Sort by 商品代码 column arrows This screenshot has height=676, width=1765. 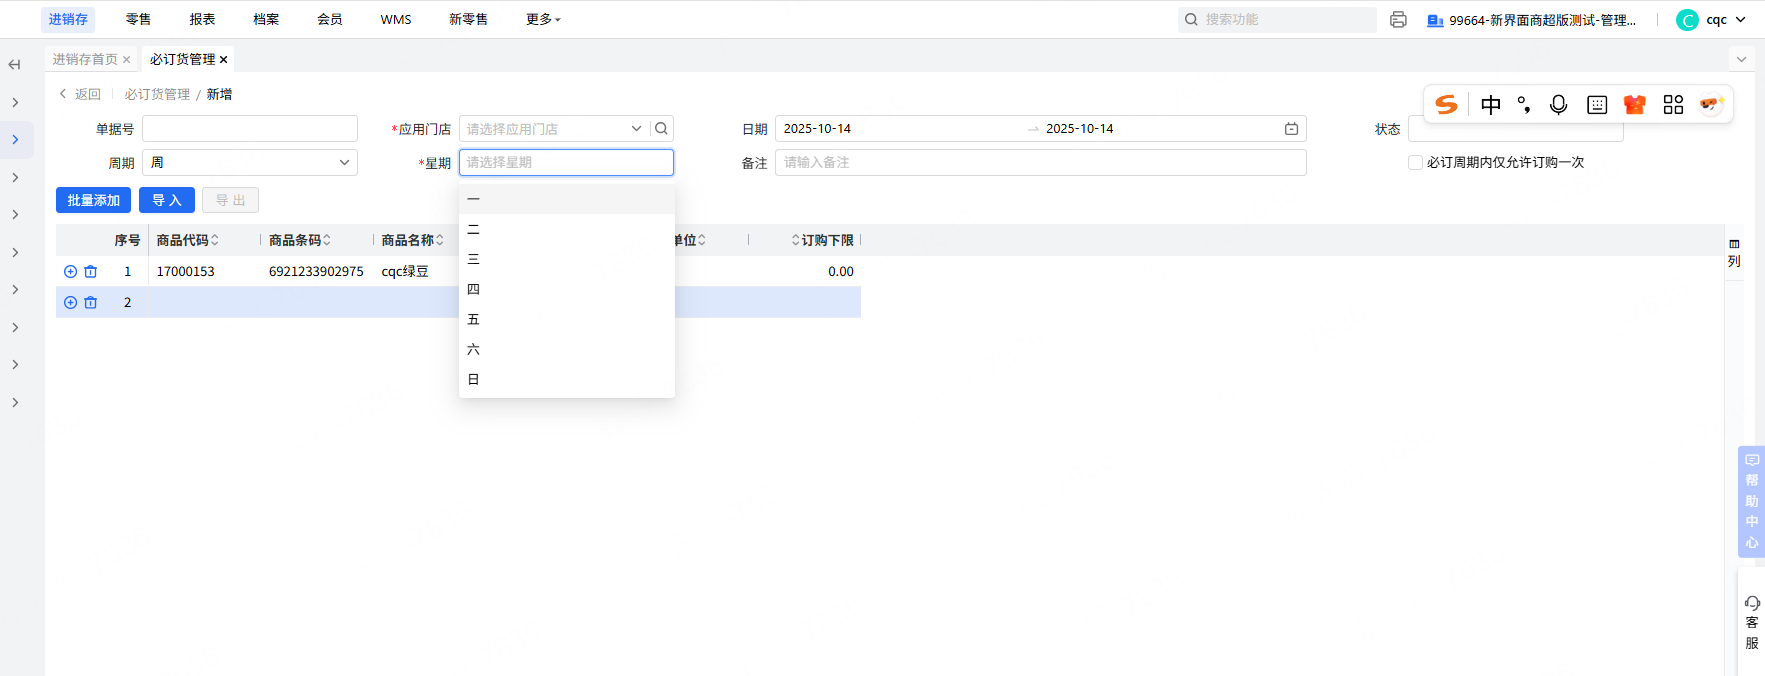tap(215, 240)
